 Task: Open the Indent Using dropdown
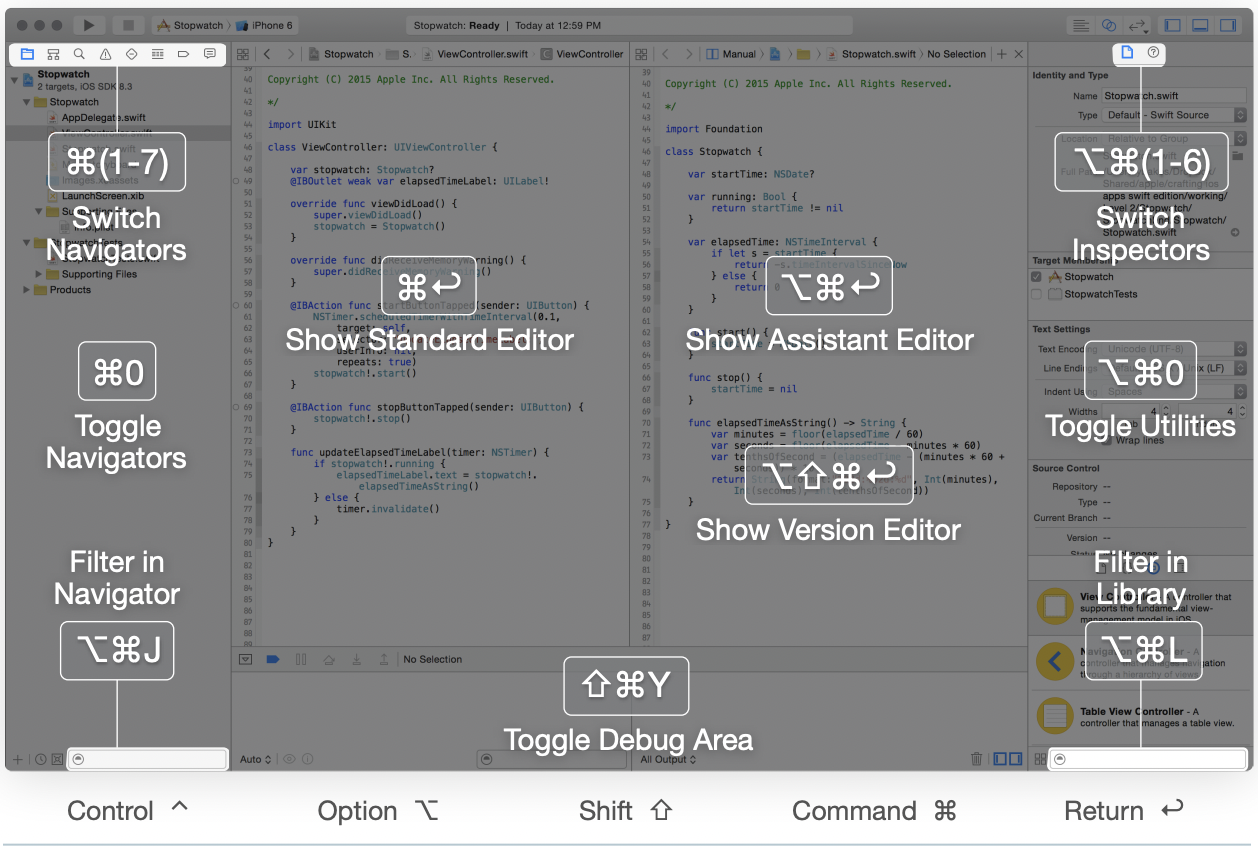click(x=1174, y=392)
